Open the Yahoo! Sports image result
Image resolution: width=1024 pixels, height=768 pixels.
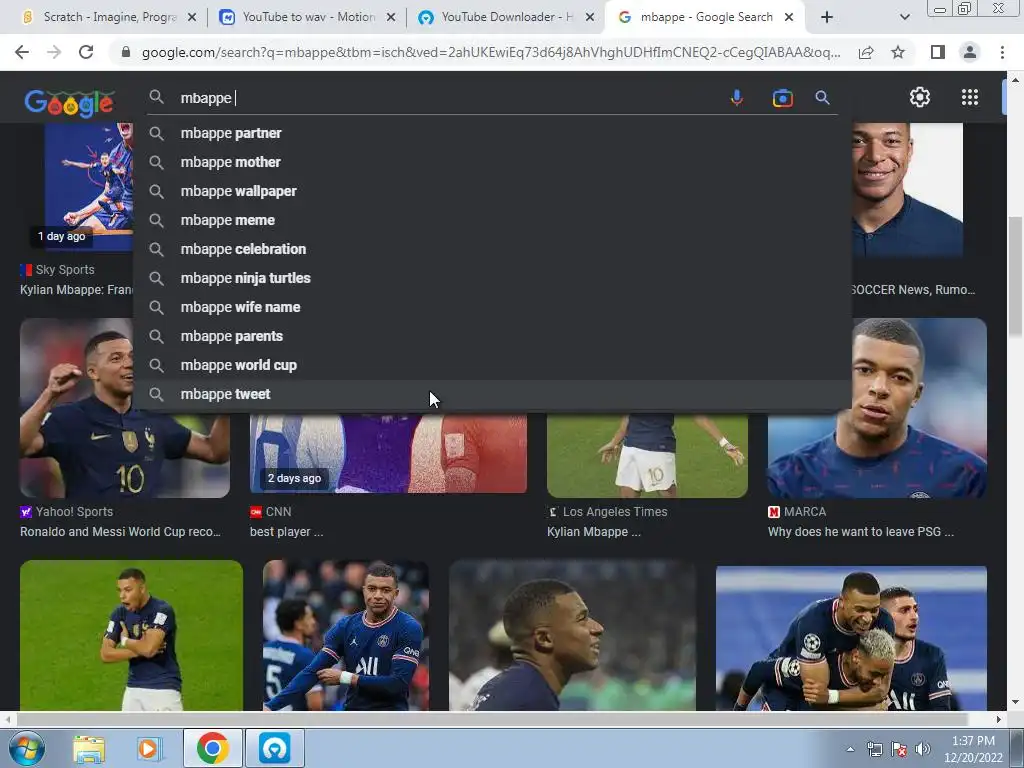[75, 408]
